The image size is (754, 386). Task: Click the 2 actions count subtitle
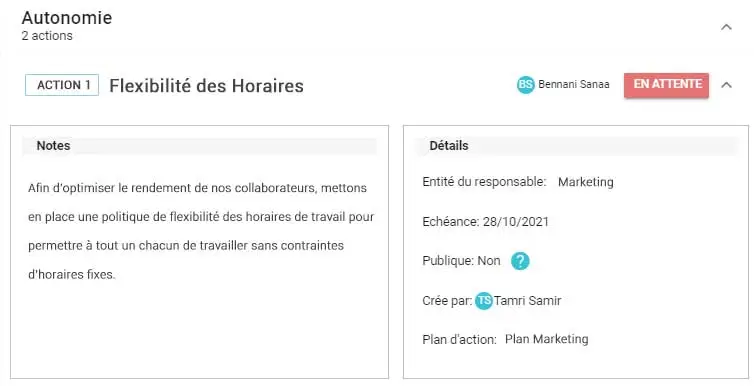[x=47, y=36]
